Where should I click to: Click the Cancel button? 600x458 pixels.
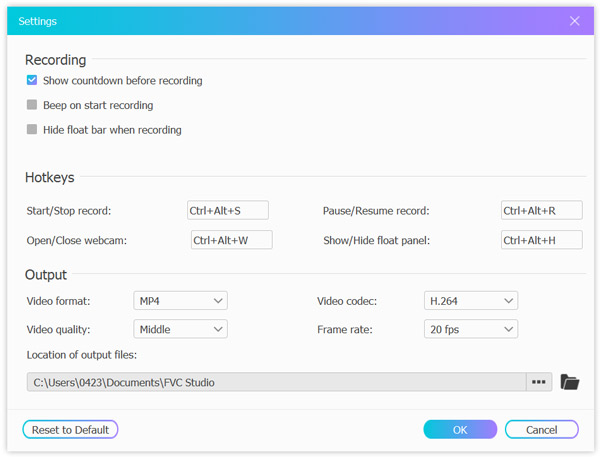click(541, 430)
